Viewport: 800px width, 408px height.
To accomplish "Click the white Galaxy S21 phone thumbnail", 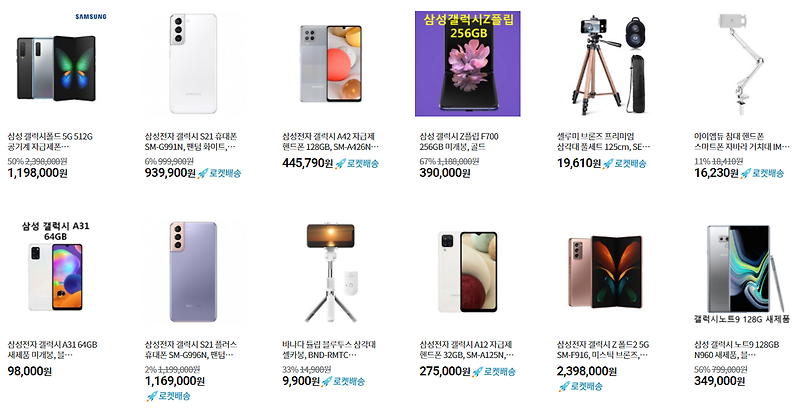I will (193, 64).
